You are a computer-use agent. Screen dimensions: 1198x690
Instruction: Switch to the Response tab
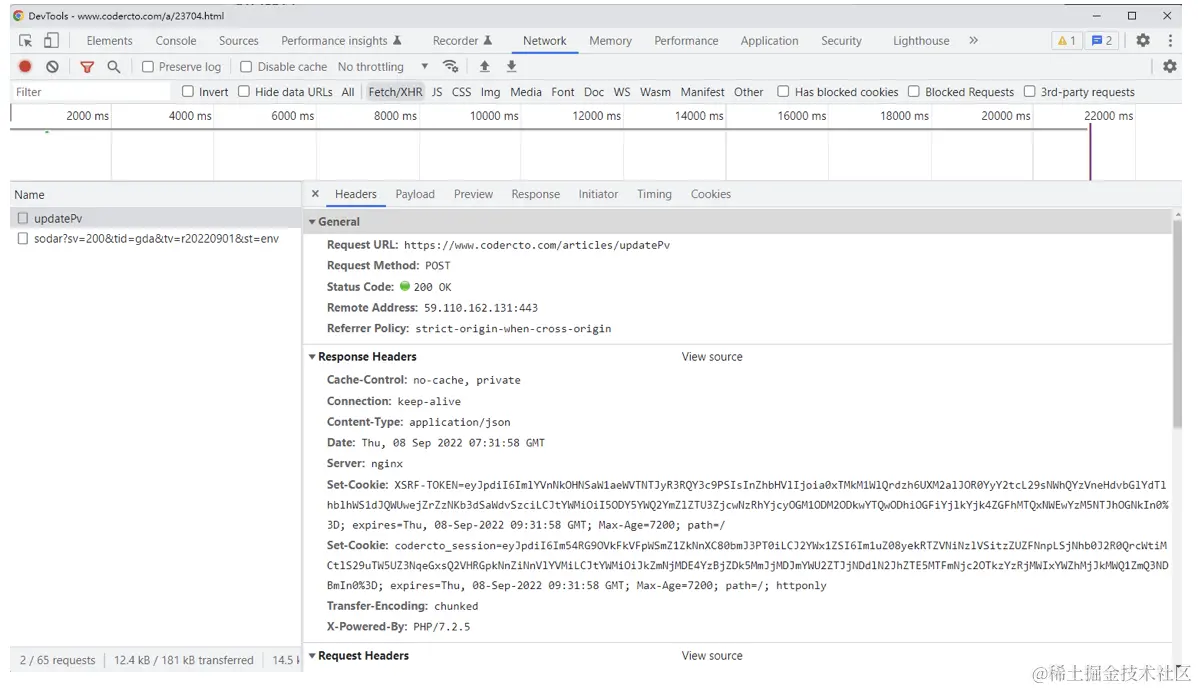click(536, 194)
